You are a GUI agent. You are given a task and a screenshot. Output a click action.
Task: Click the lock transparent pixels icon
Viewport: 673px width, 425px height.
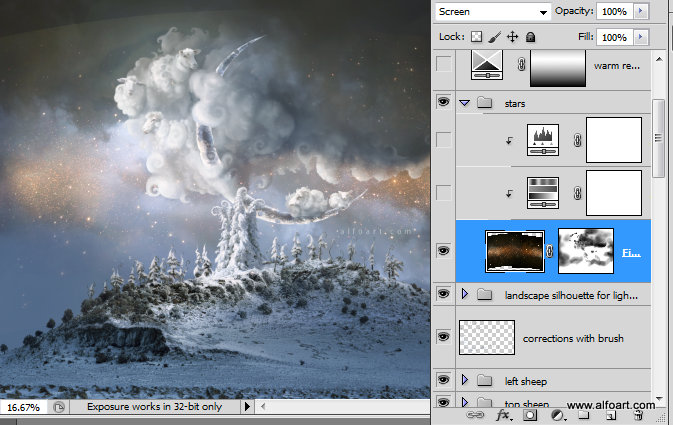(x=476, y=37)
